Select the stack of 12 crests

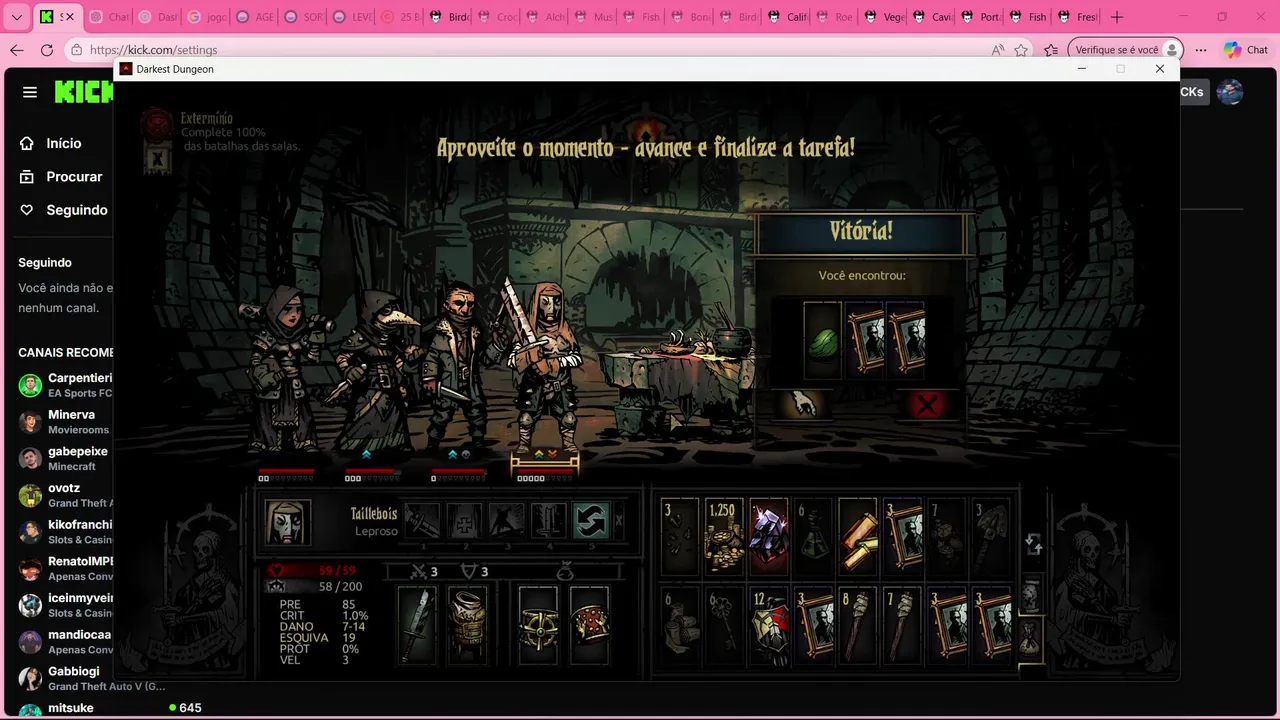(x=769, y=626)
